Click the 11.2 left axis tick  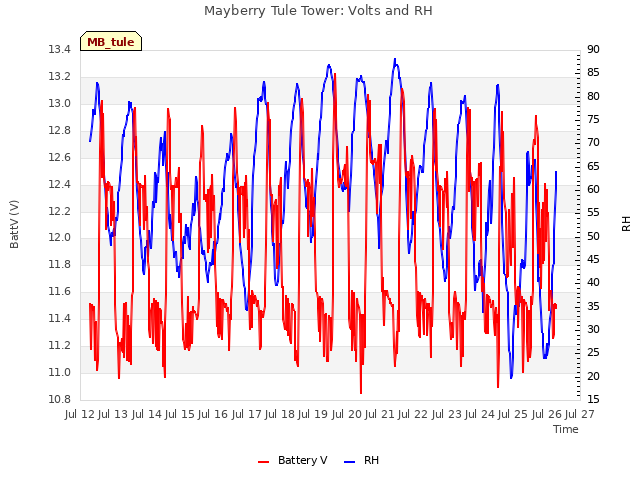point(60,345)
